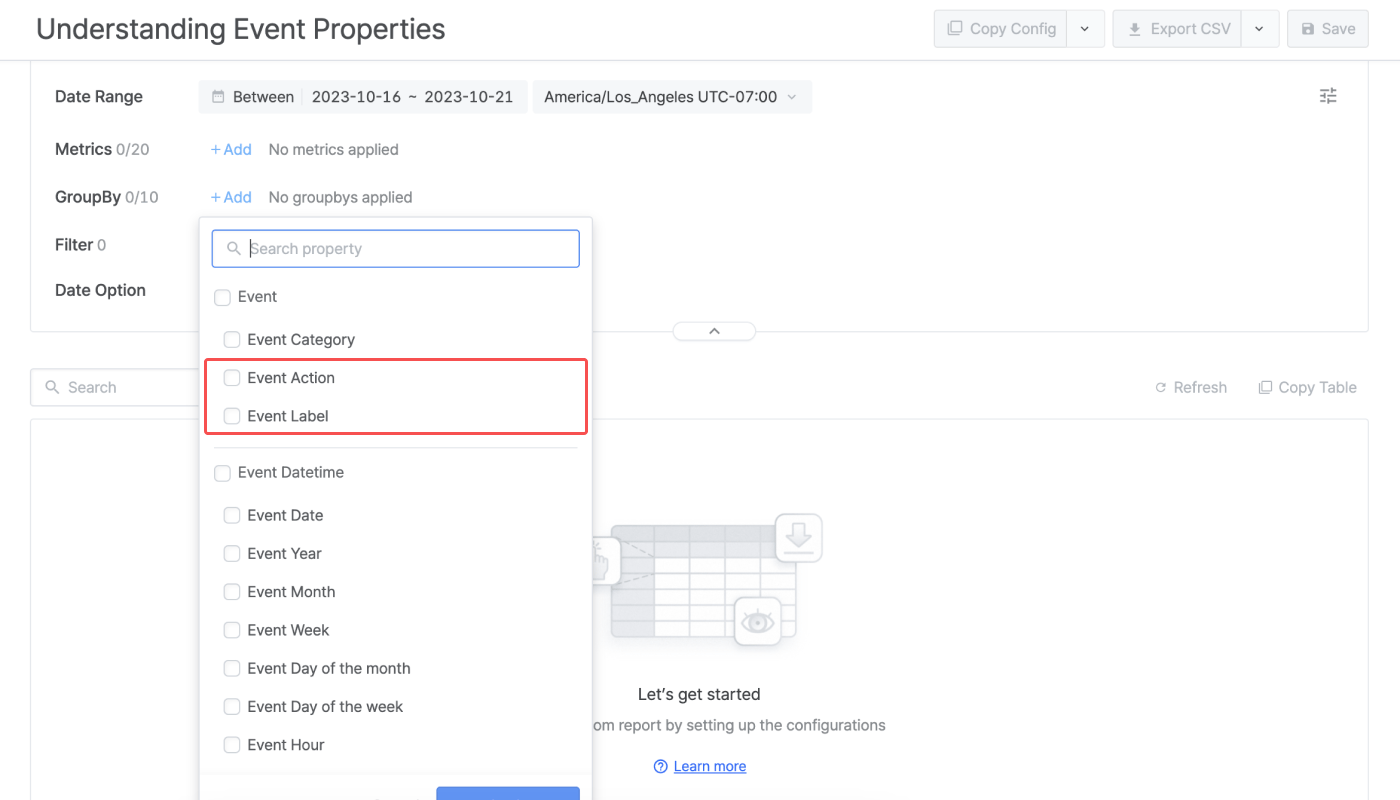This screenshot has width=1400, height=800.
Task: Open the America/Los_Angeles timezone dropdown
Action: 672,97
